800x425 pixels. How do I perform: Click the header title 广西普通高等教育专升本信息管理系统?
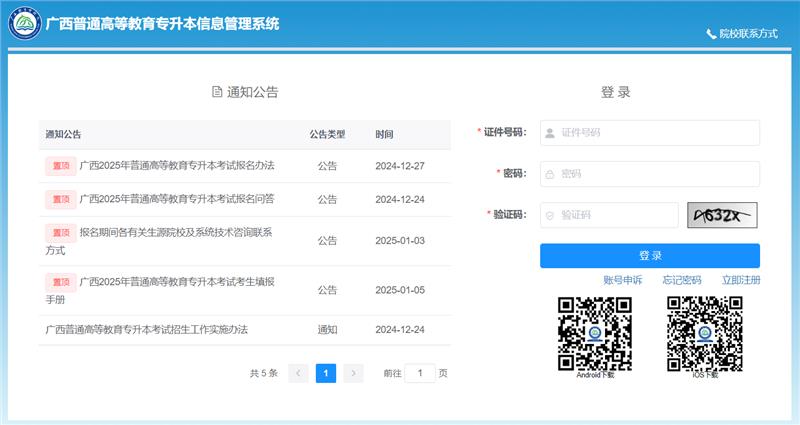coord(162,23)
